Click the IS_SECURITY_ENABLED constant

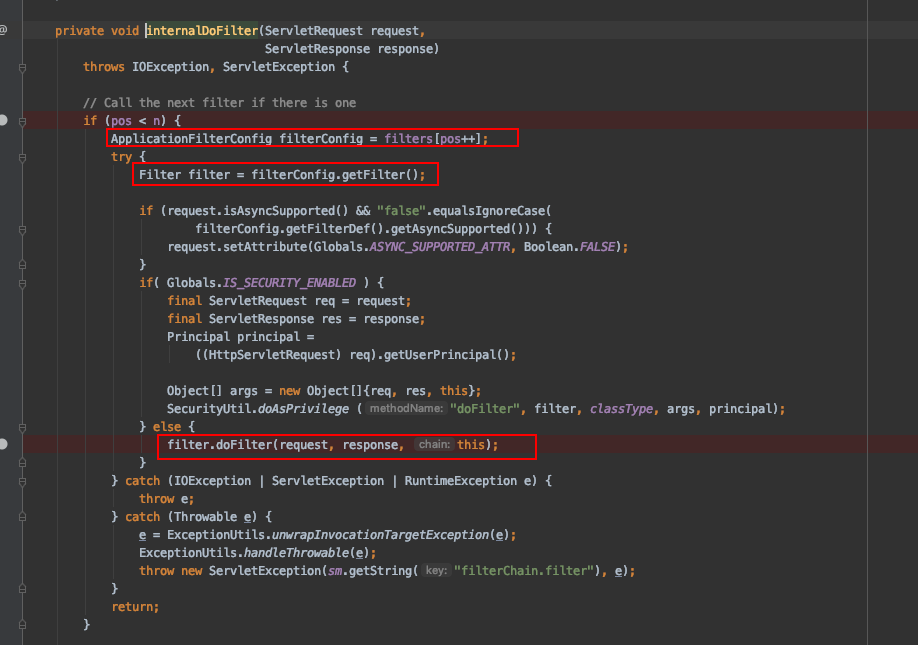pos(289,283)
